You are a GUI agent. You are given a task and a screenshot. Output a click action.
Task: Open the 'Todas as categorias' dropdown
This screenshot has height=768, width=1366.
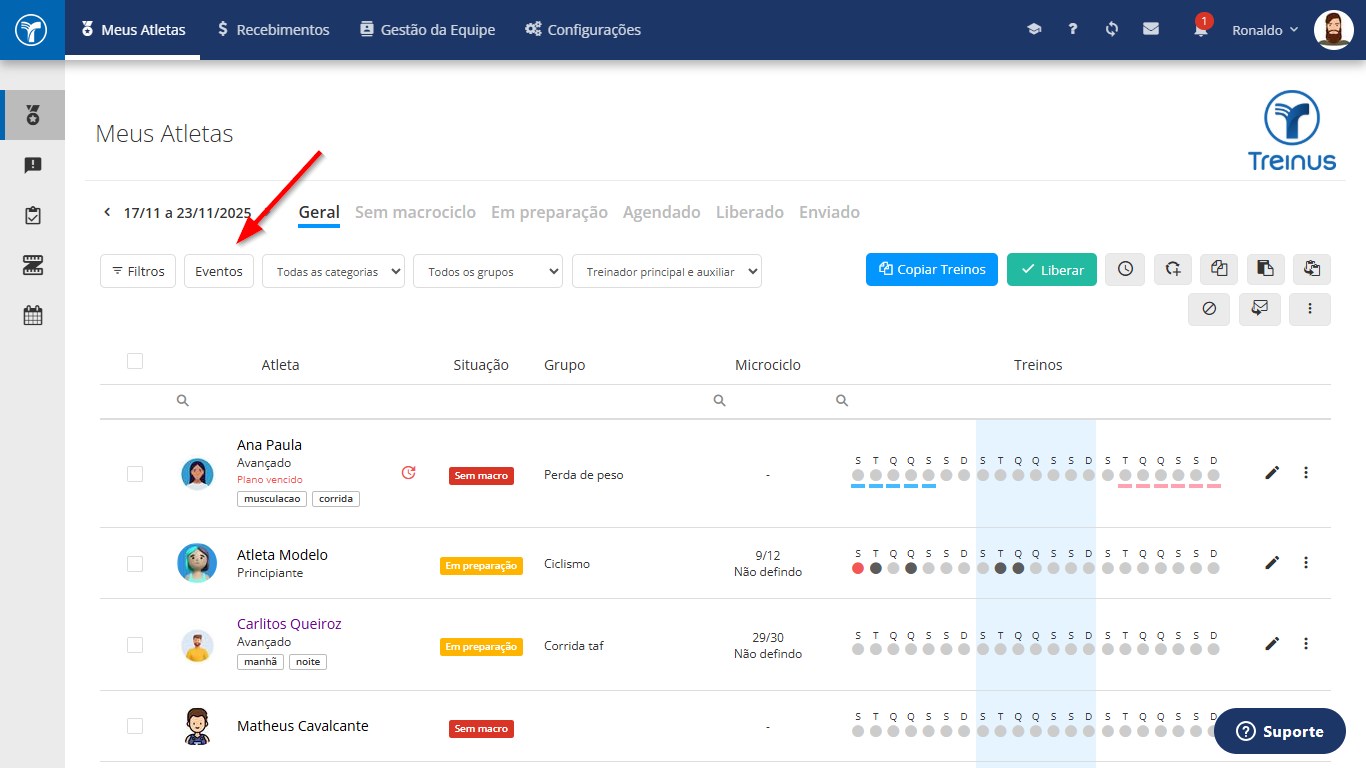pyautogui.click(x=333, y=271)
